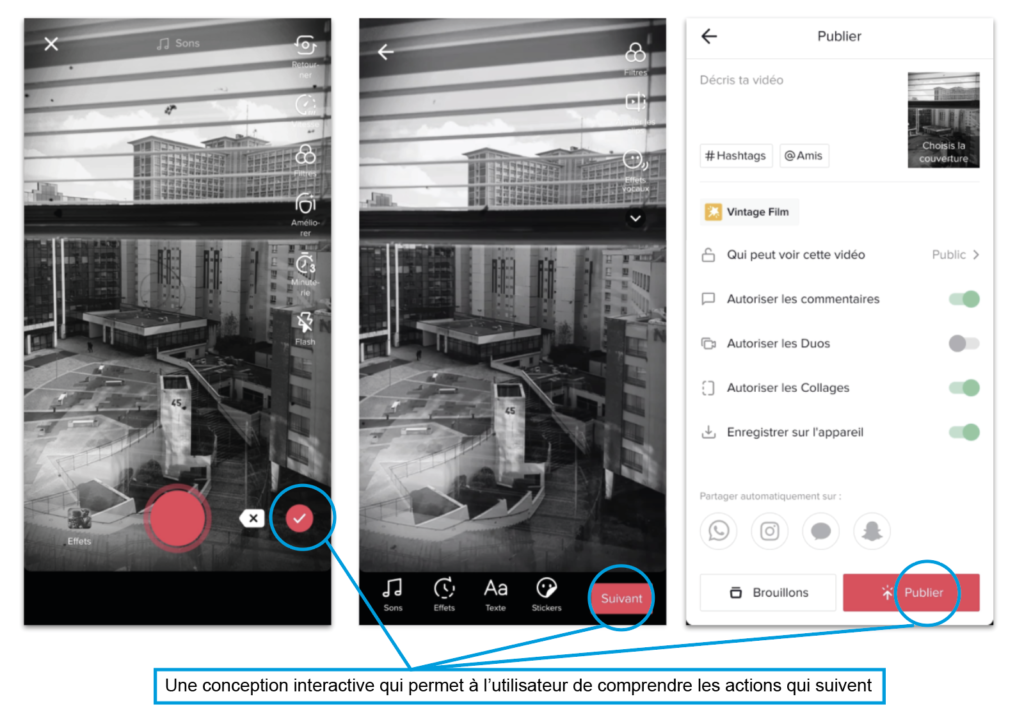Open the Minuterie timer icon
Screen dimensions: 1024x717
(305, 266)
